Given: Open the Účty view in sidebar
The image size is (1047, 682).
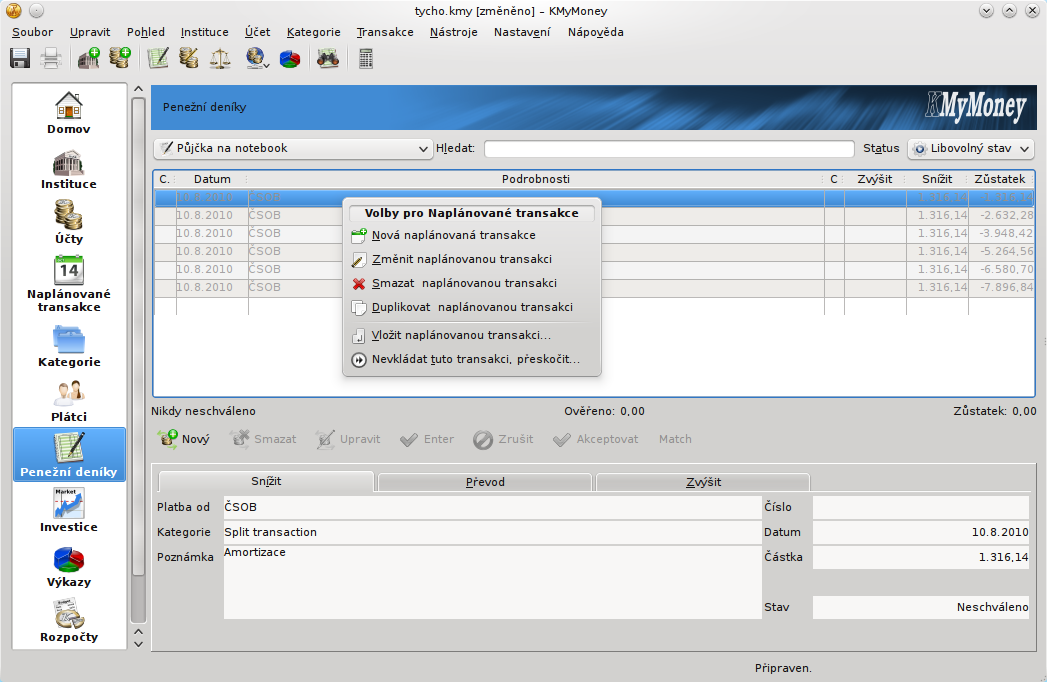Looking at the screenshot, I should coord(69,222).
